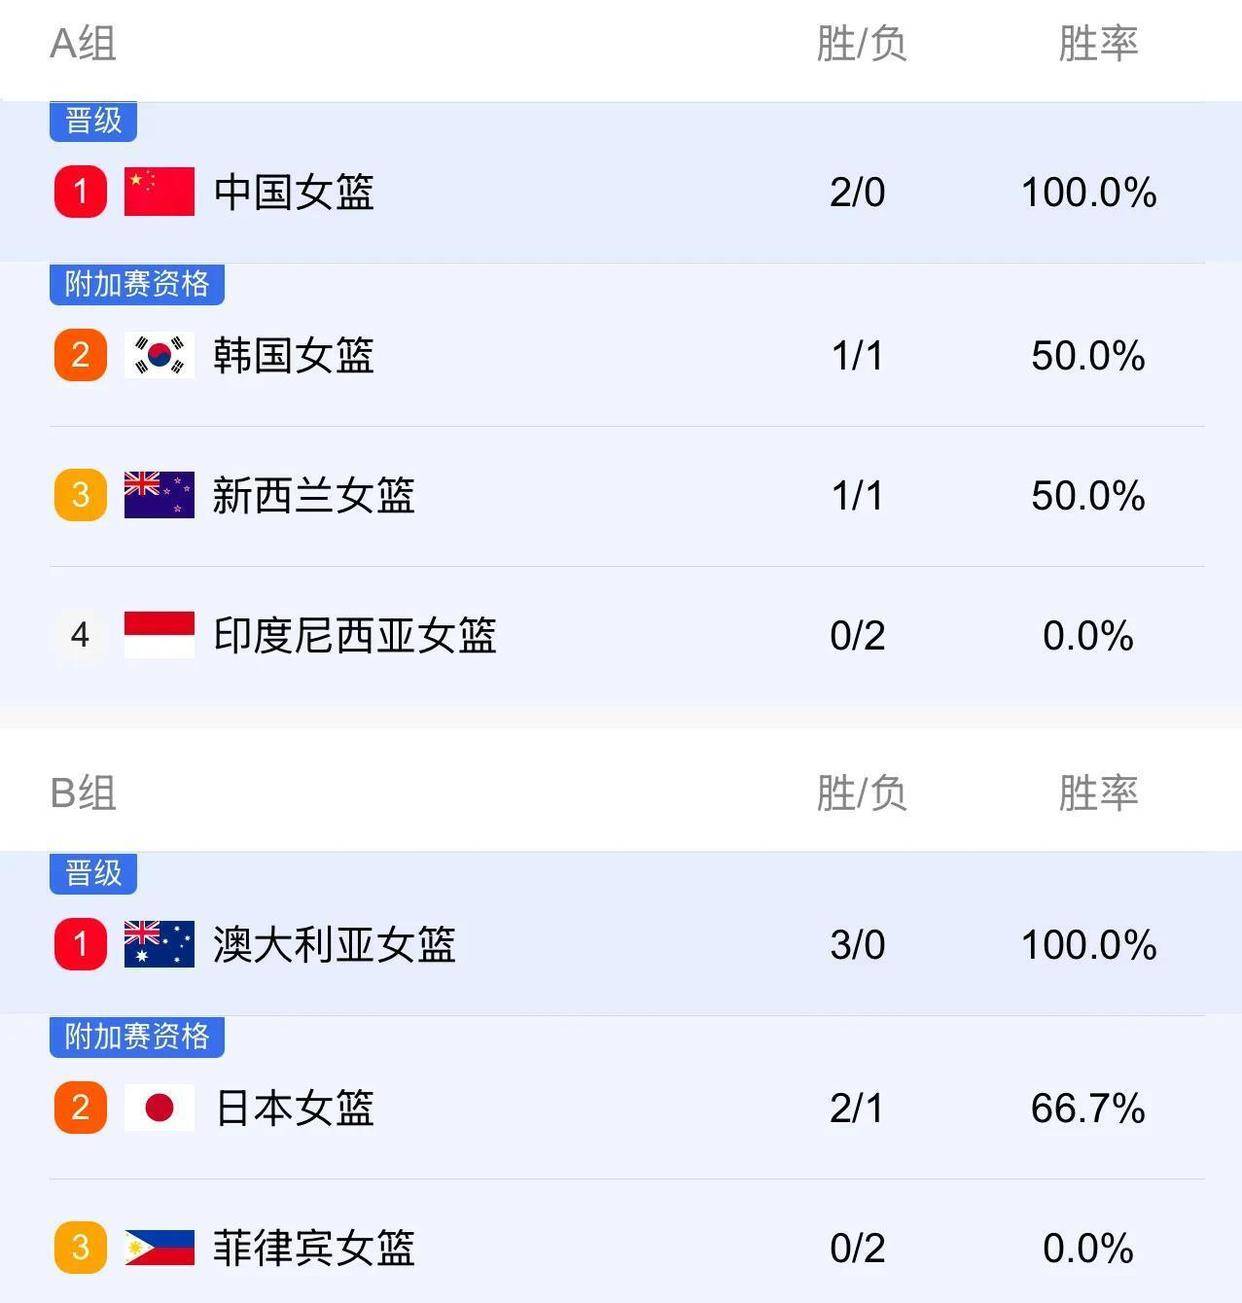Screen dimensions: 1242x1303
Task: Click the China flag icon
Action: (159, 192)
